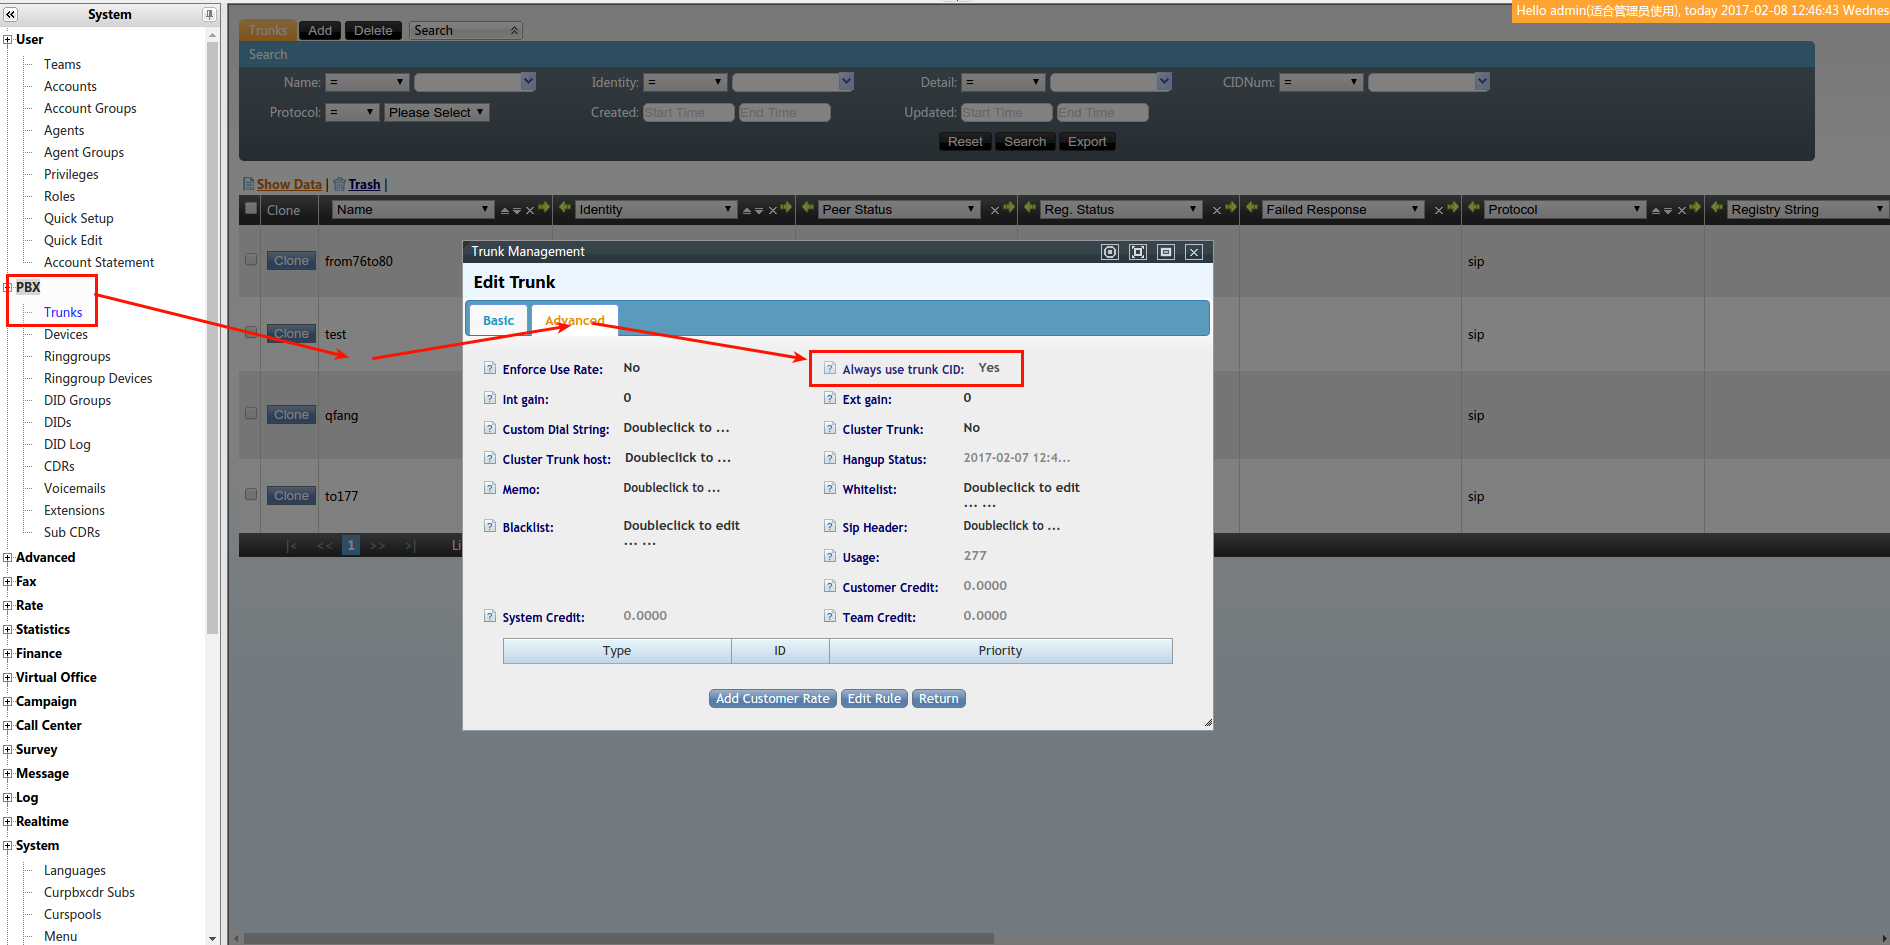Tick the select-all checkbox in table header
The image size is (1890, 945).
click(251, 209)
